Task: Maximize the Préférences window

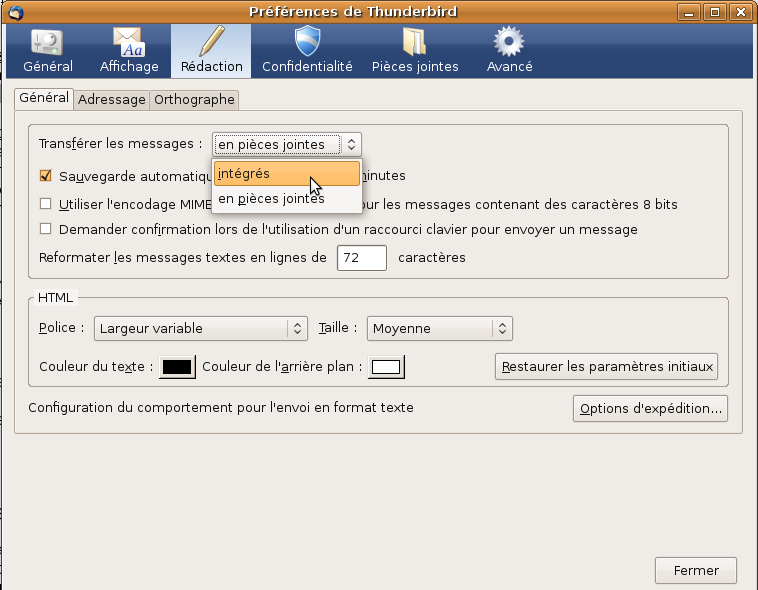Action: click(x=714, y=12)
